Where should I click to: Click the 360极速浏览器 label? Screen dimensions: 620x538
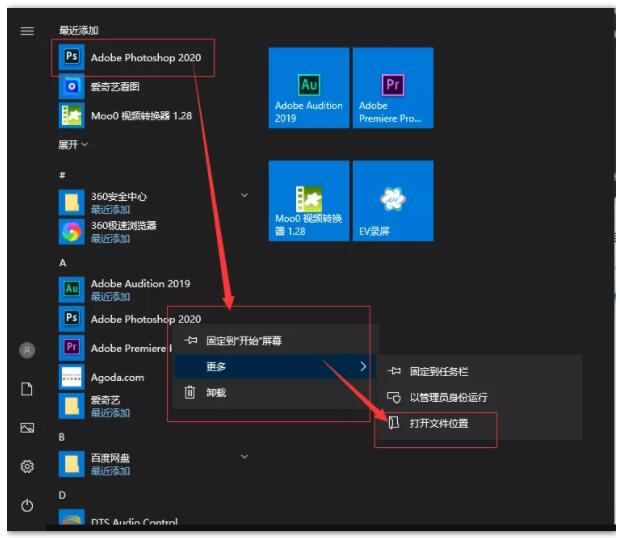coord(124,225)
